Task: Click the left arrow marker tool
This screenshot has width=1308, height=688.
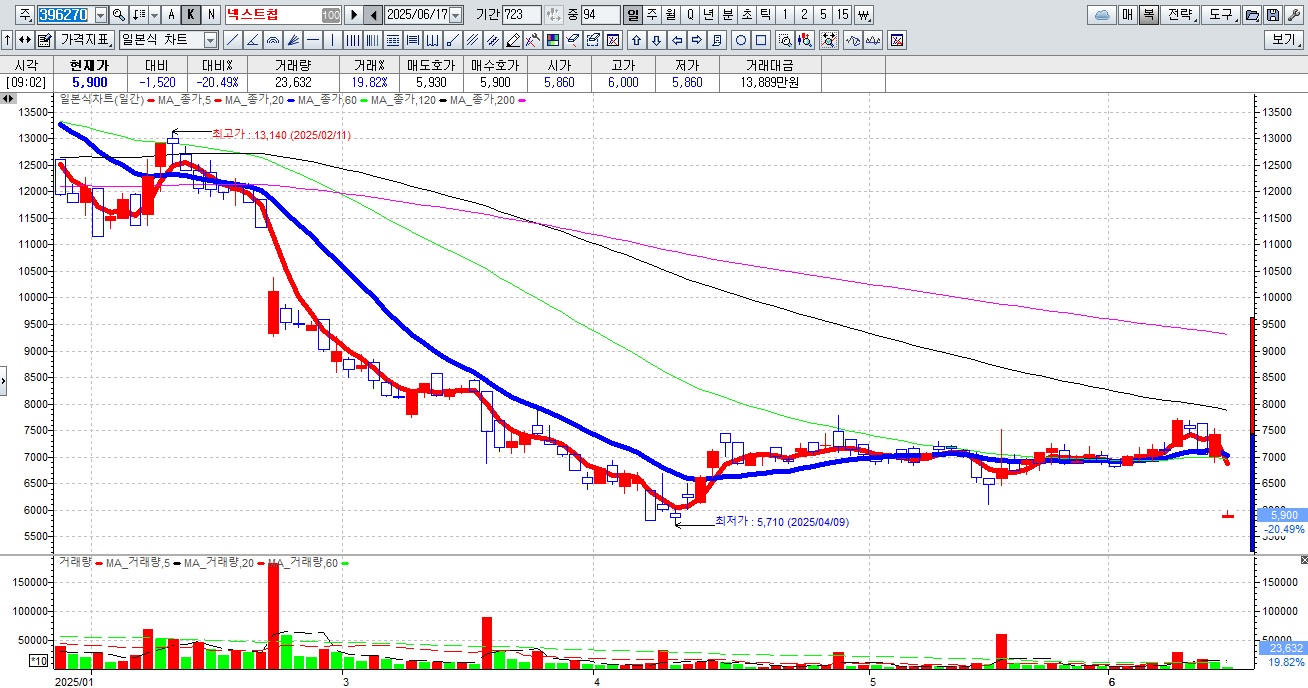Action: click(x=677, y=40)
